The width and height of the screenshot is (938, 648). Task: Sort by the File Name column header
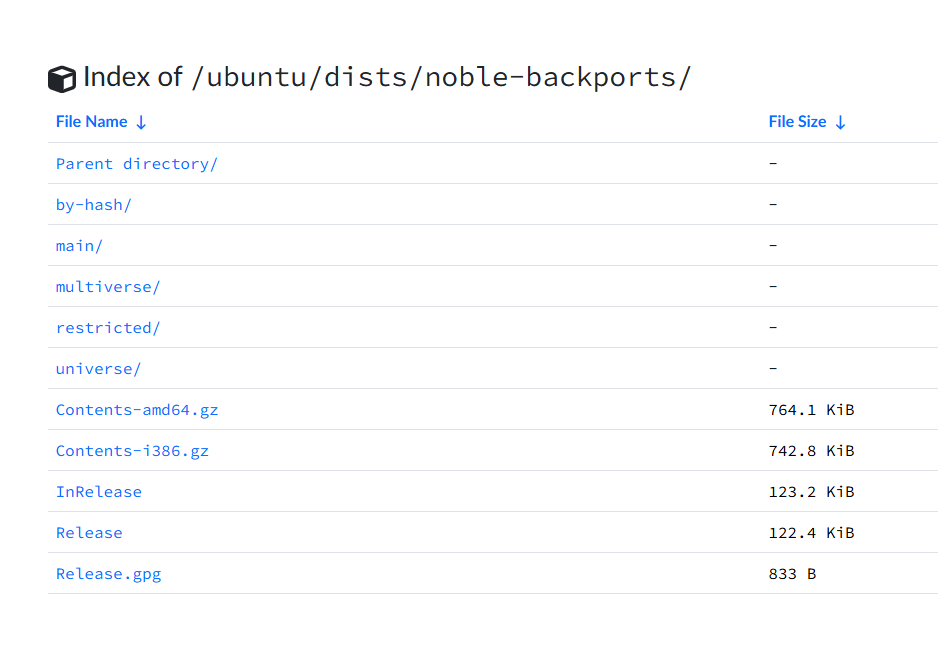click(92, 121)
